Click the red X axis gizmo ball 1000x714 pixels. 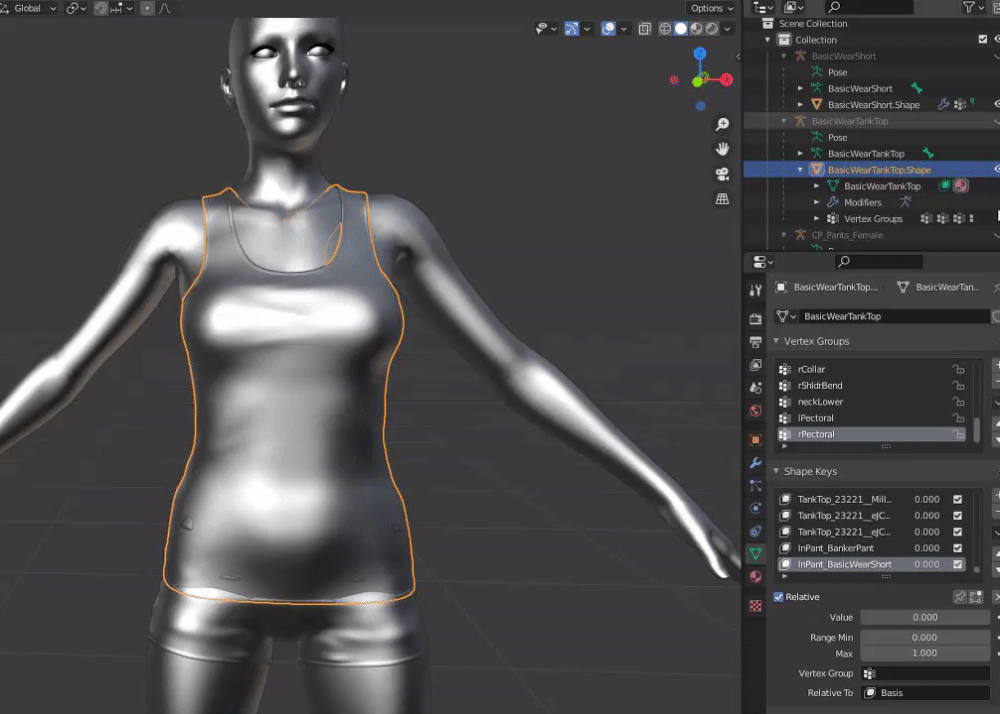click(726, 80)
